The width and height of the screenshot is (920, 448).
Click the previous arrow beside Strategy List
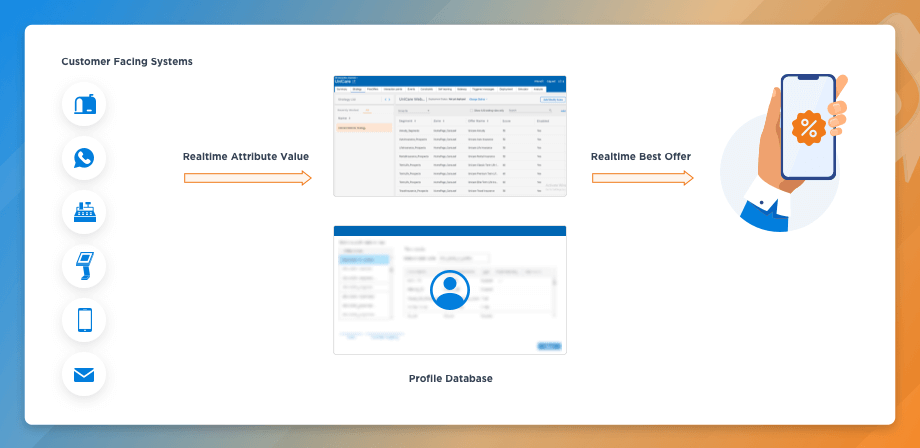tap(385, 100)
